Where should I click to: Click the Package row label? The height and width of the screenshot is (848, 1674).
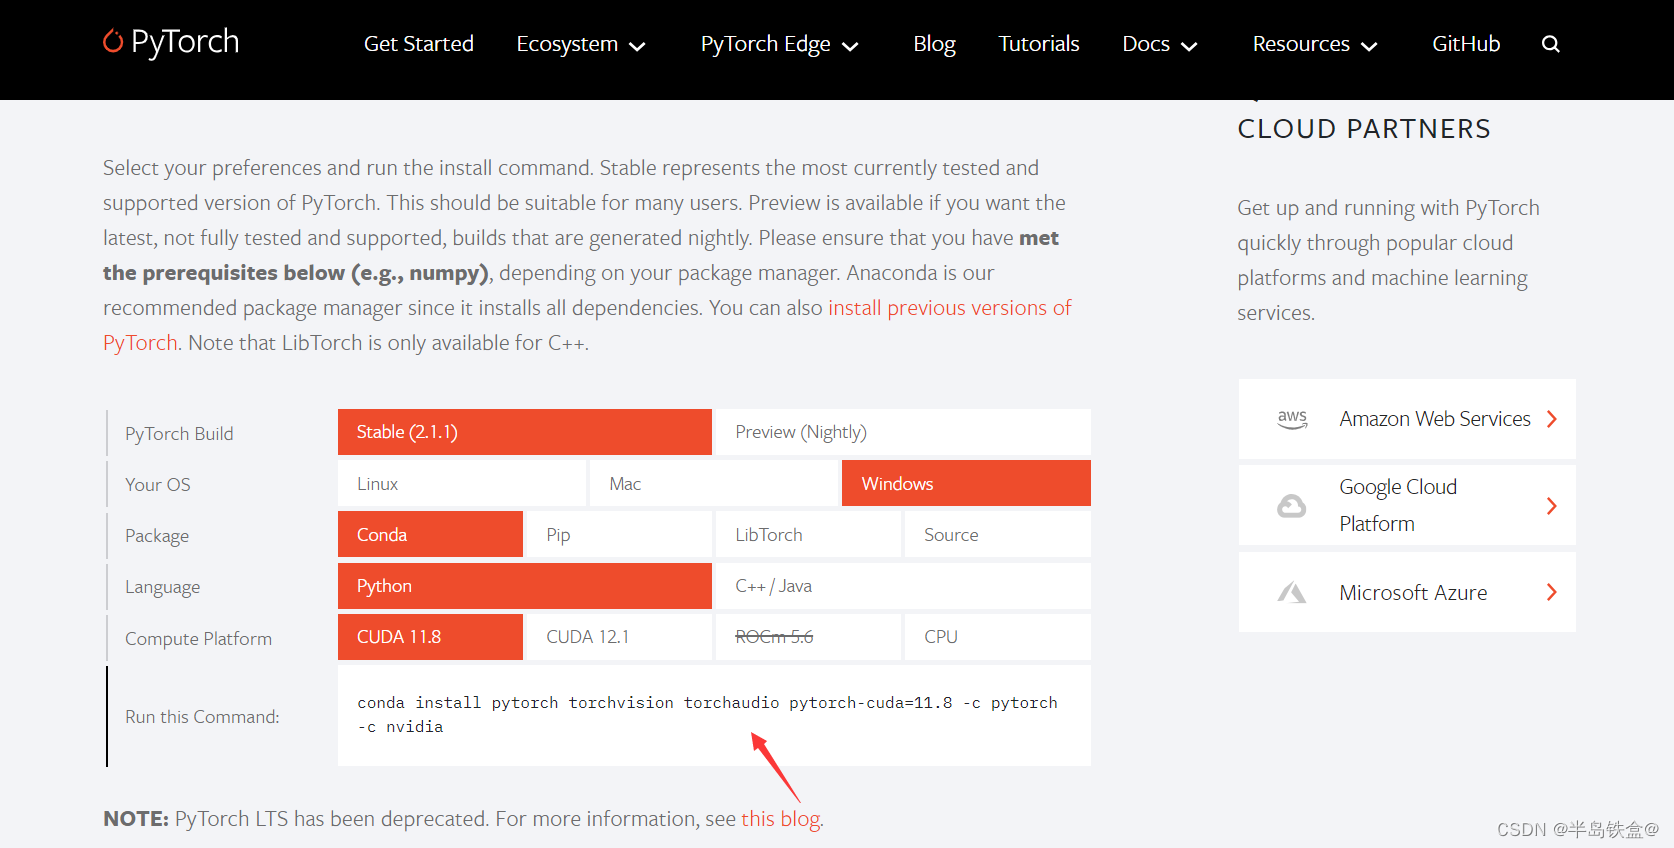coord(157,536)
